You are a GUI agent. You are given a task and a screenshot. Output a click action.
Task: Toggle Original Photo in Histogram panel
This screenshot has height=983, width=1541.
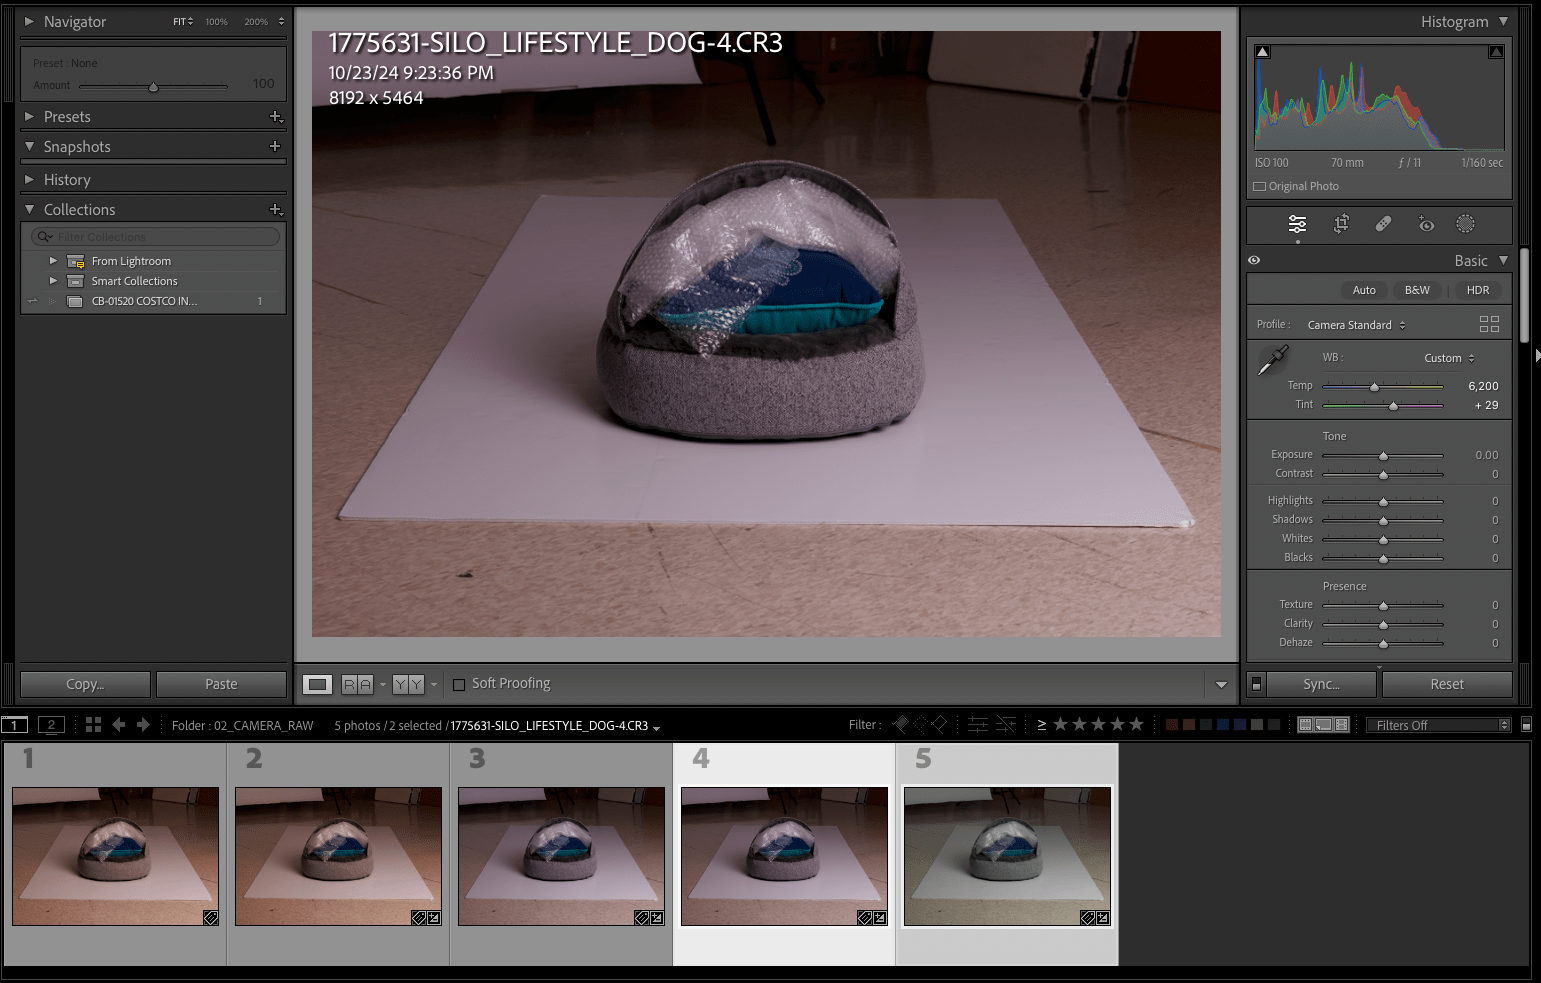tap(1260, 186)
